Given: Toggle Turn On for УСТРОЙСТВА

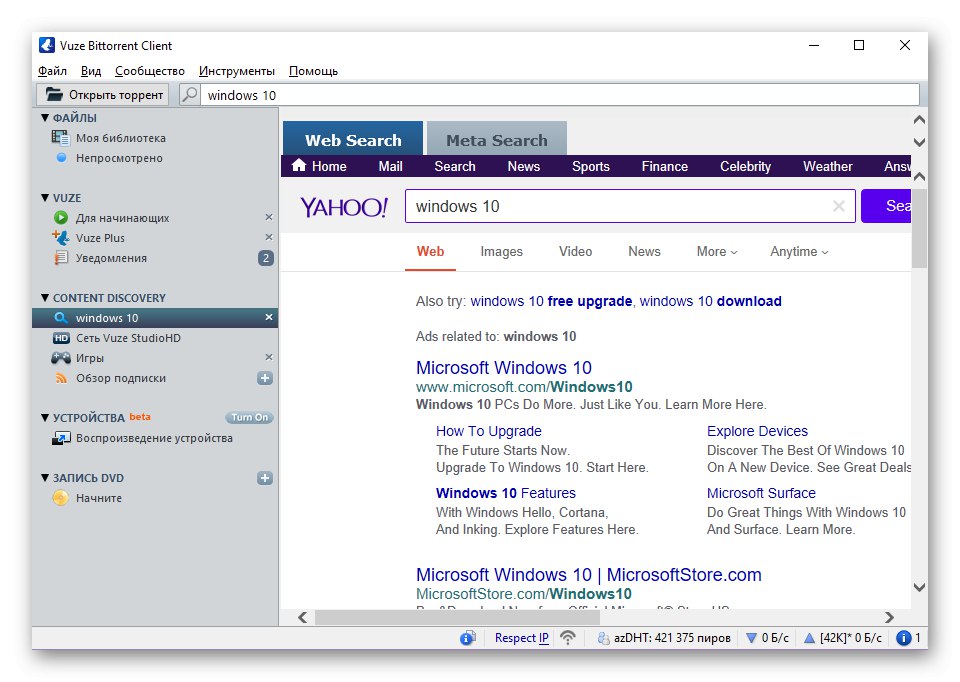Looking at the screenshot, I should click(249, 418).
